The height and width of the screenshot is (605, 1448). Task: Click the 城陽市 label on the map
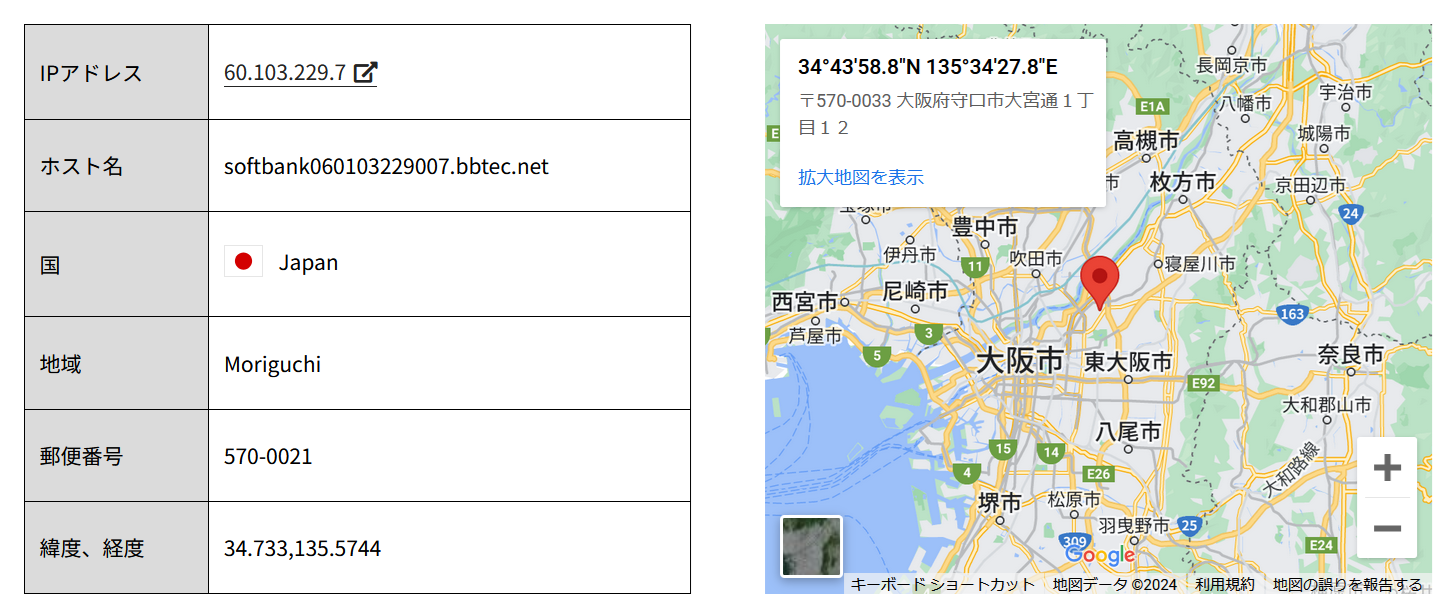click(x=1324, y=133)
